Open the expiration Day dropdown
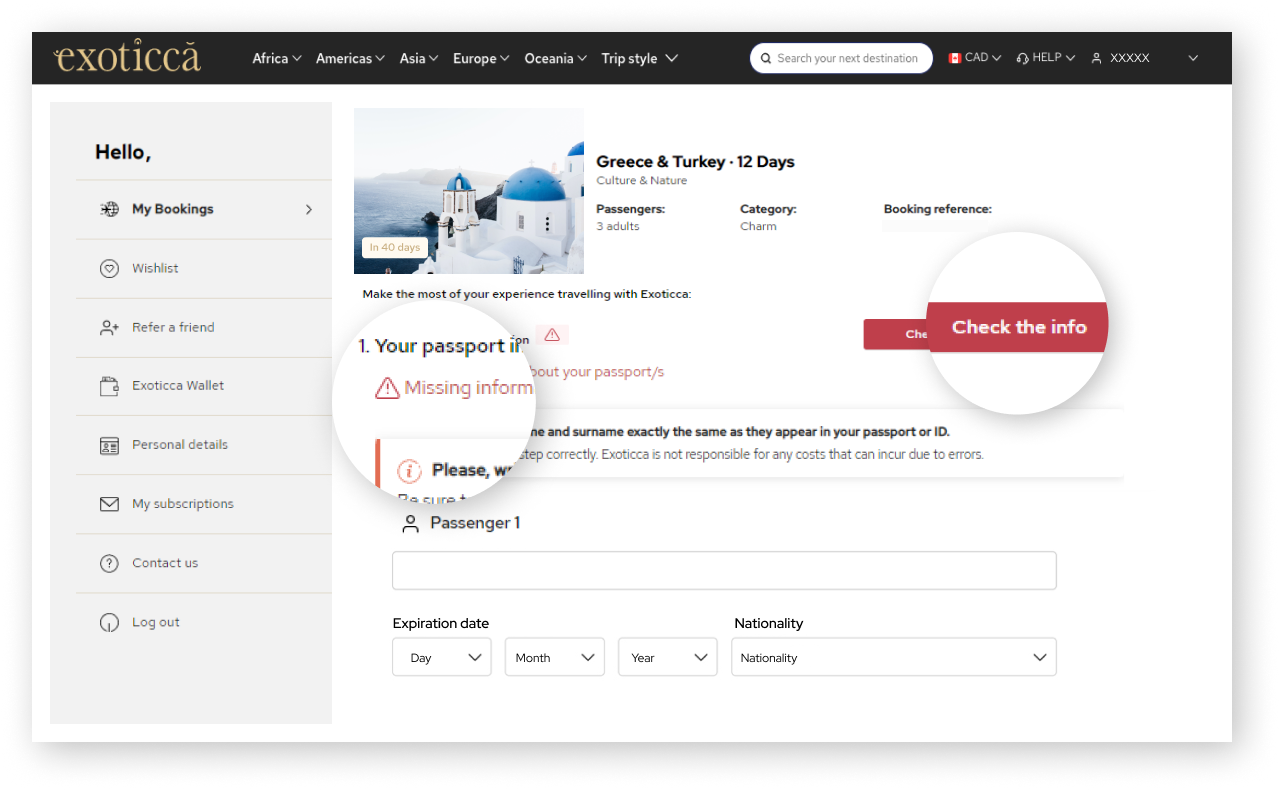 tap(442, 657)
